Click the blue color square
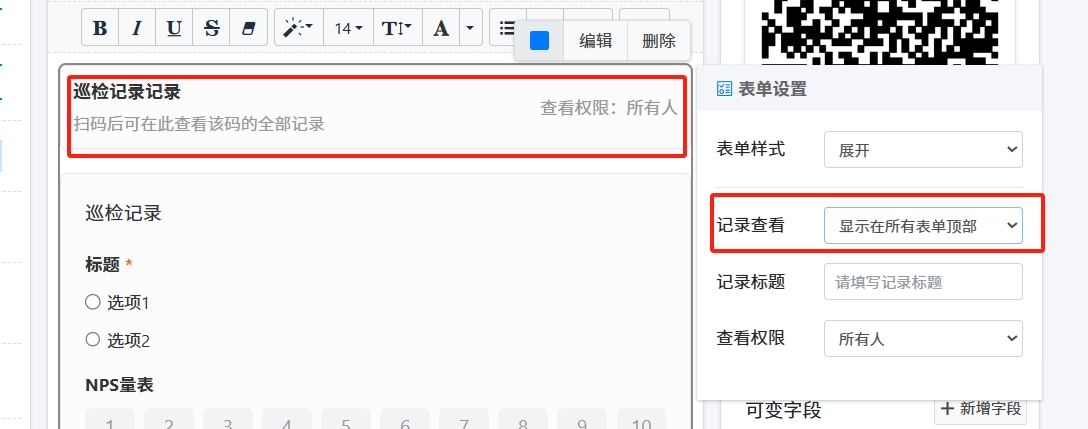Viewport: 1088px width, 429px height. [x=539, y=41]
